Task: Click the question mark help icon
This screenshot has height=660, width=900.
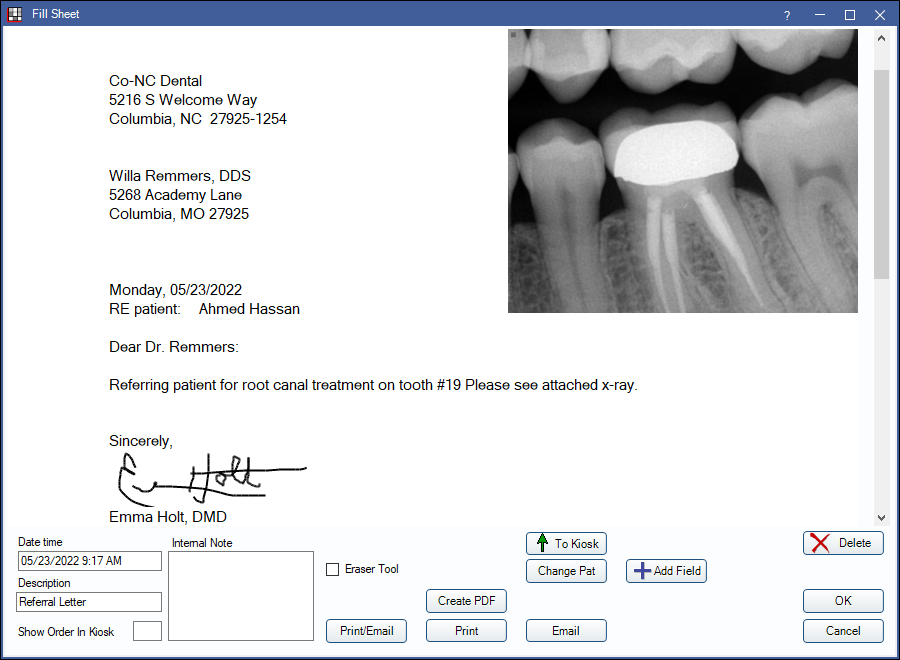Action: tap(787, 15)
